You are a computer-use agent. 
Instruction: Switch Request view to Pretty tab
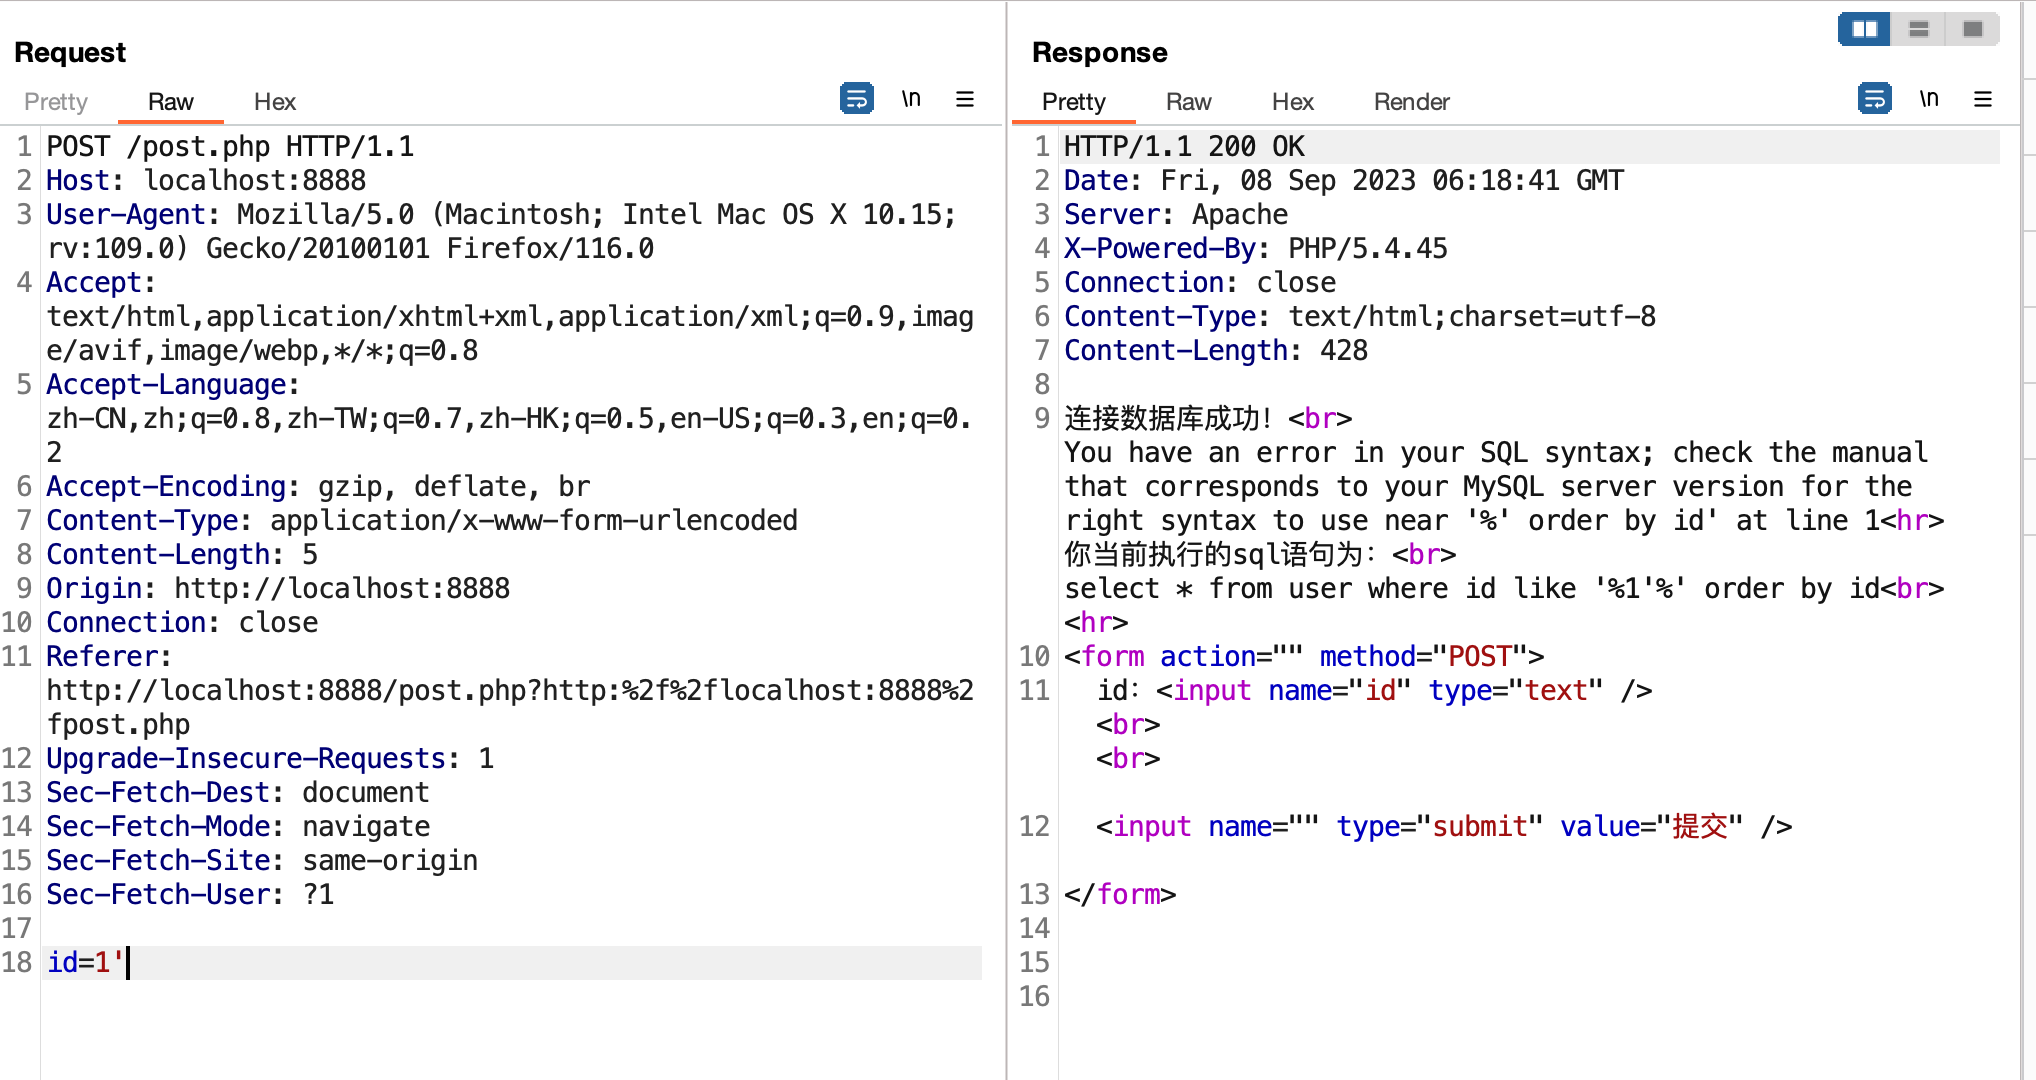(56, 102)
